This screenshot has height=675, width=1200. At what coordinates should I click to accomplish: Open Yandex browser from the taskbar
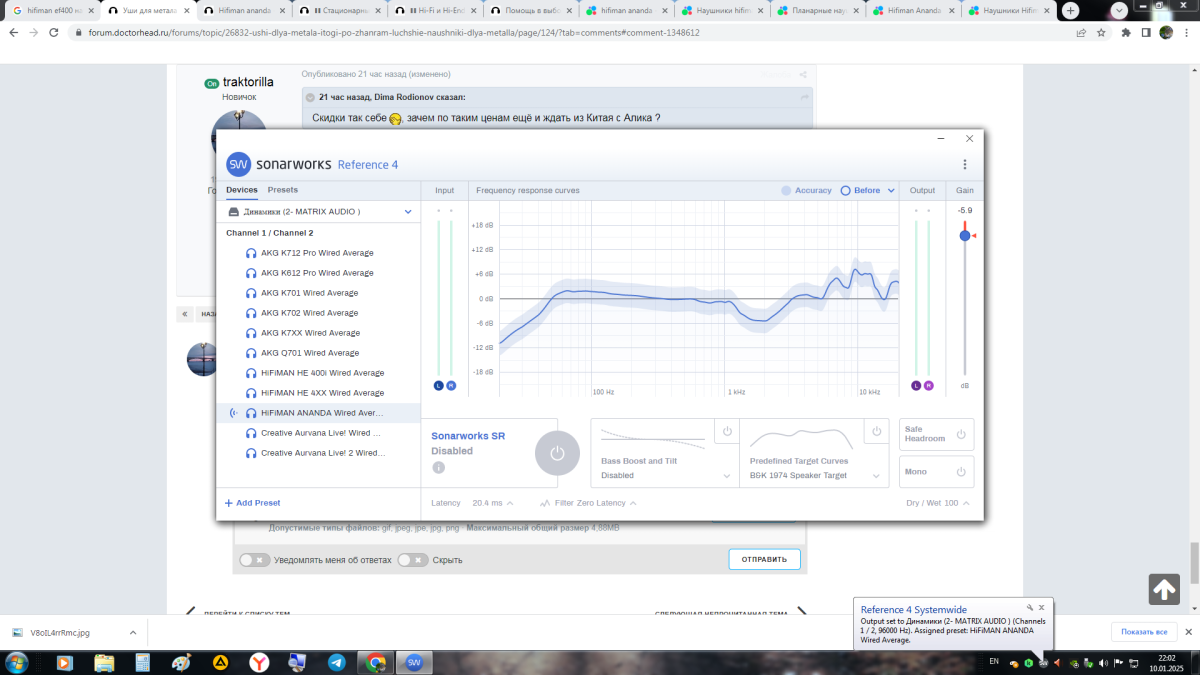(x=258, y=662)
